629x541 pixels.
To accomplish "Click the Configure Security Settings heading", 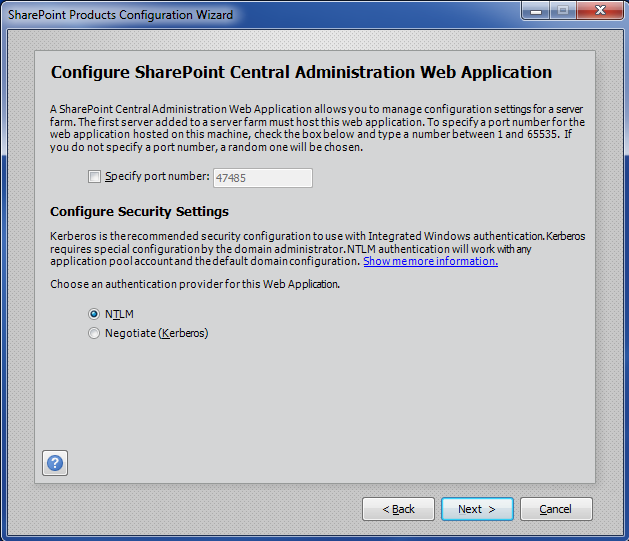I will [139, 211].
